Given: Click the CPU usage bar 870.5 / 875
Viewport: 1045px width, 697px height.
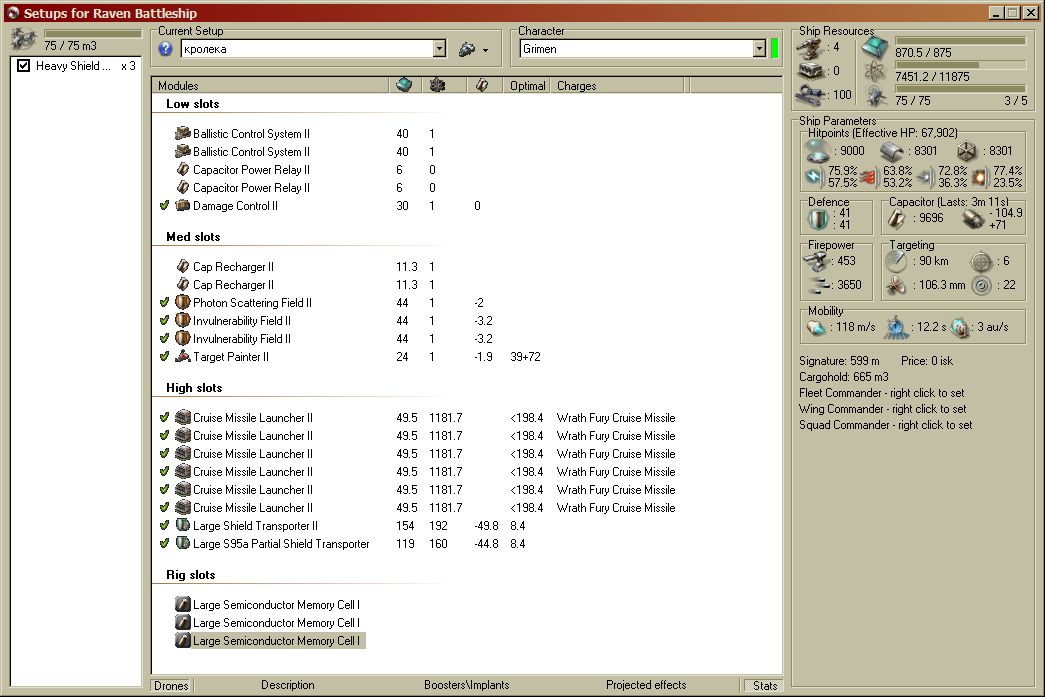Looking at the screenshot, I should 960,41.
